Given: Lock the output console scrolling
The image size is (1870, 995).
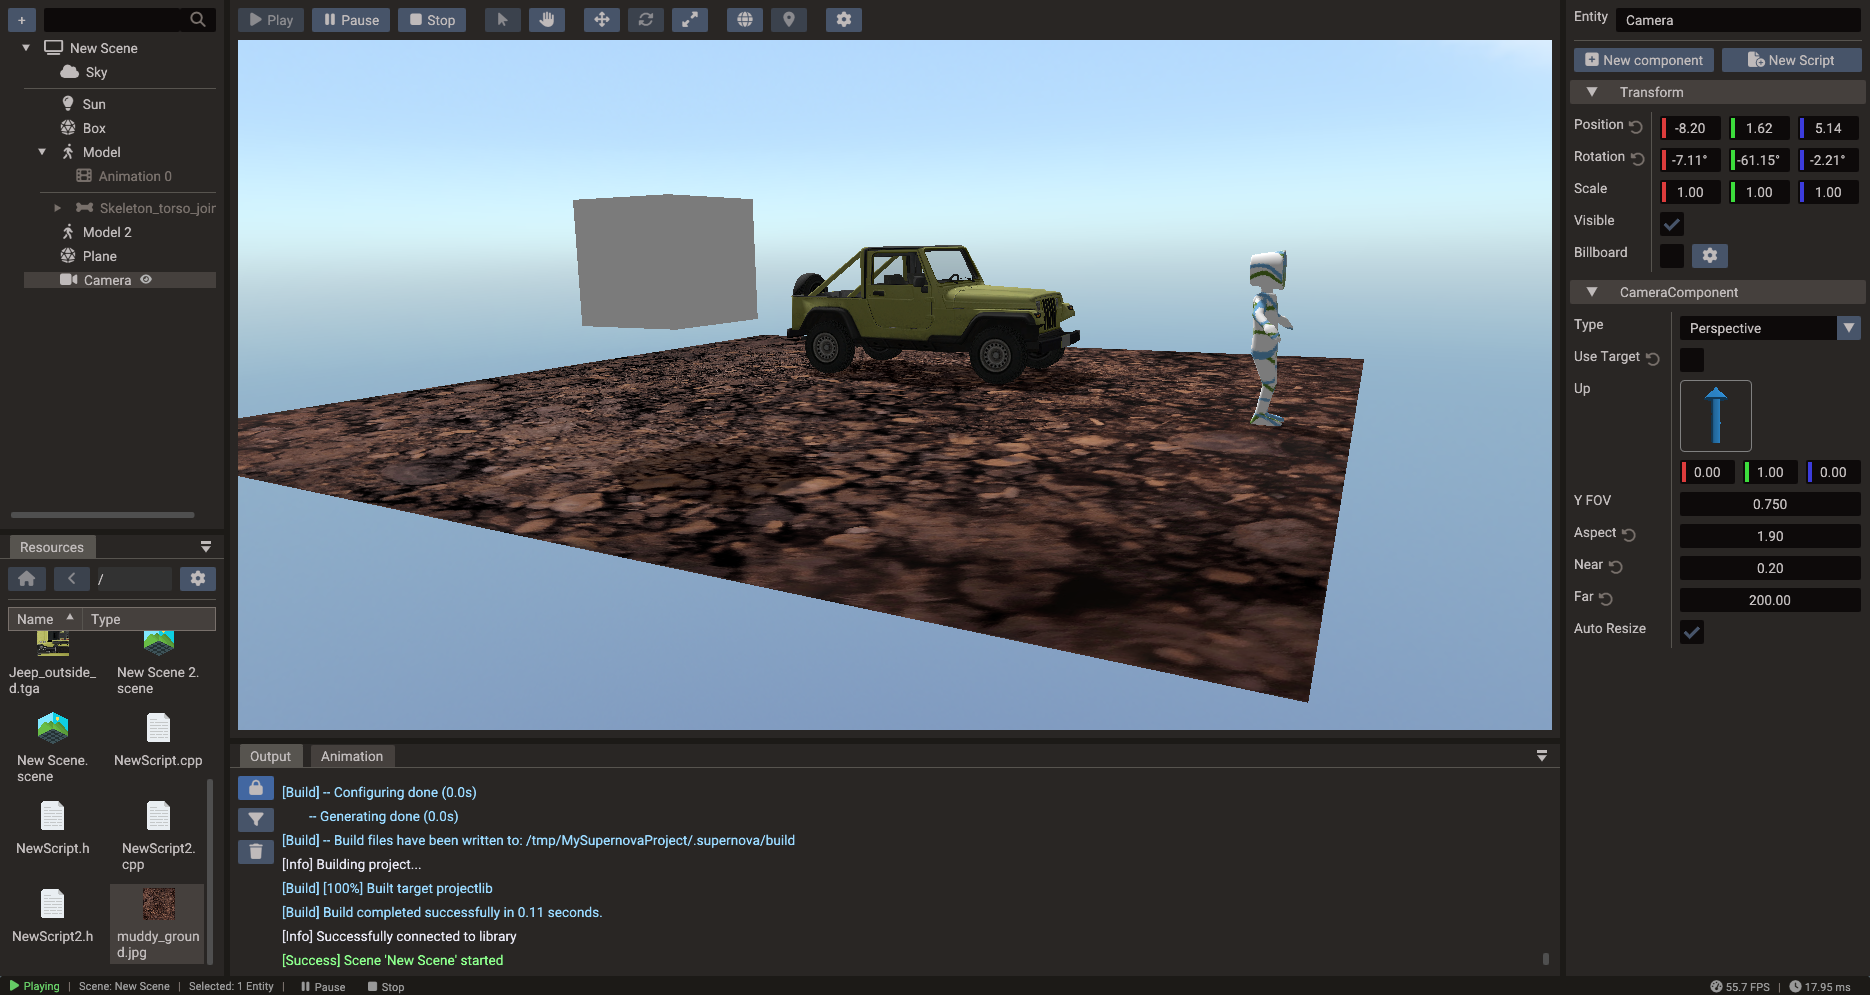Looking at the screenshot, I should (256, 788).
